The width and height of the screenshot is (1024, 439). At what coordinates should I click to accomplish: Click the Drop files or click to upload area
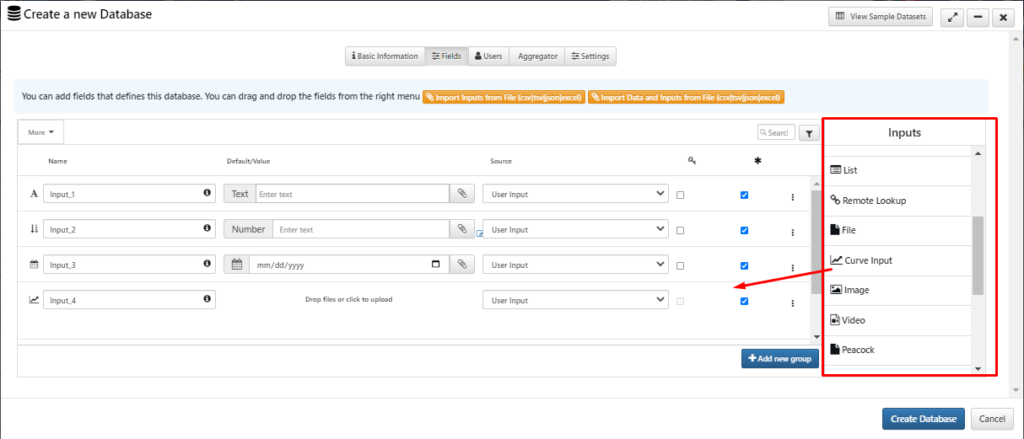pyautogui.click(x=349, y=299)
